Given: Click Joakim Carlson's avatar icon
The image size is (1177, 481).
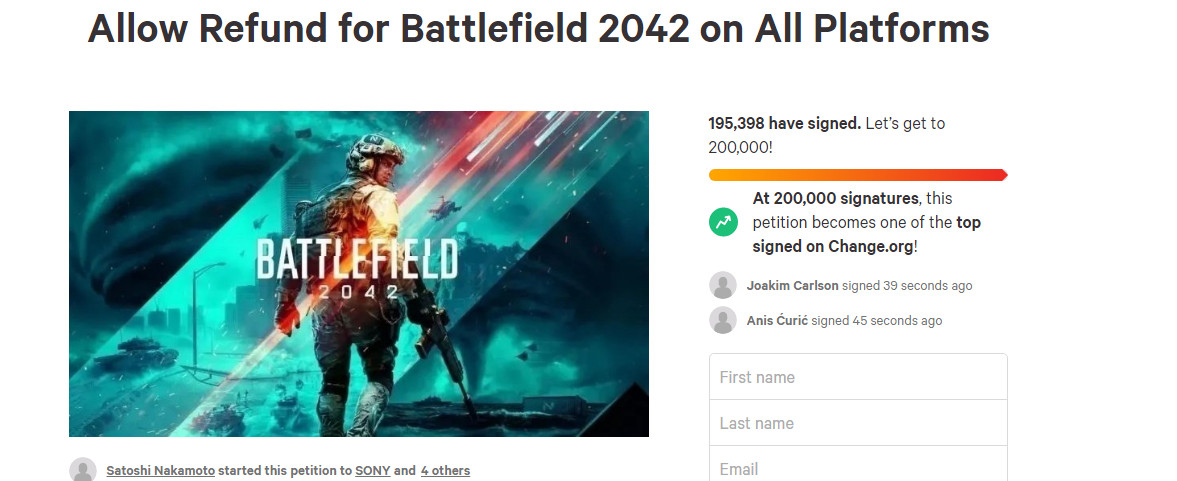Looking at the screenshot, I should click(723, 285).
